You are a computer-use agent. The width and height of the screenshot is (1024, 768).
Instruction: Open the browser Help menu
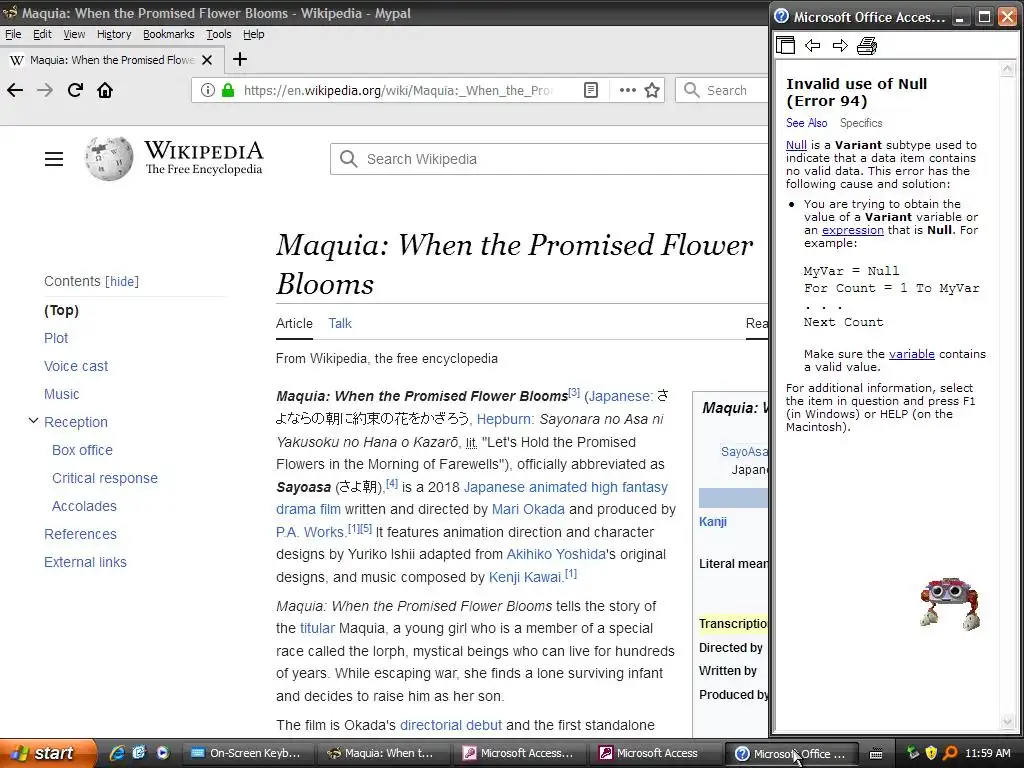tap(253, 34)
